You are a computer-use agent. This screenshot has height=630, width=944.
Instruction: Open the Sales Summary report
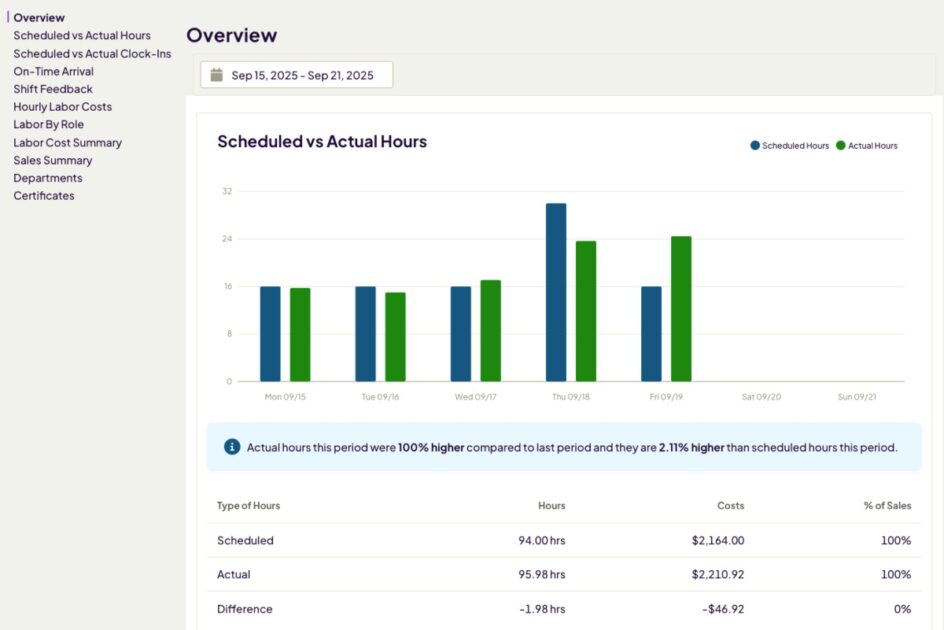tap(52, 160)
